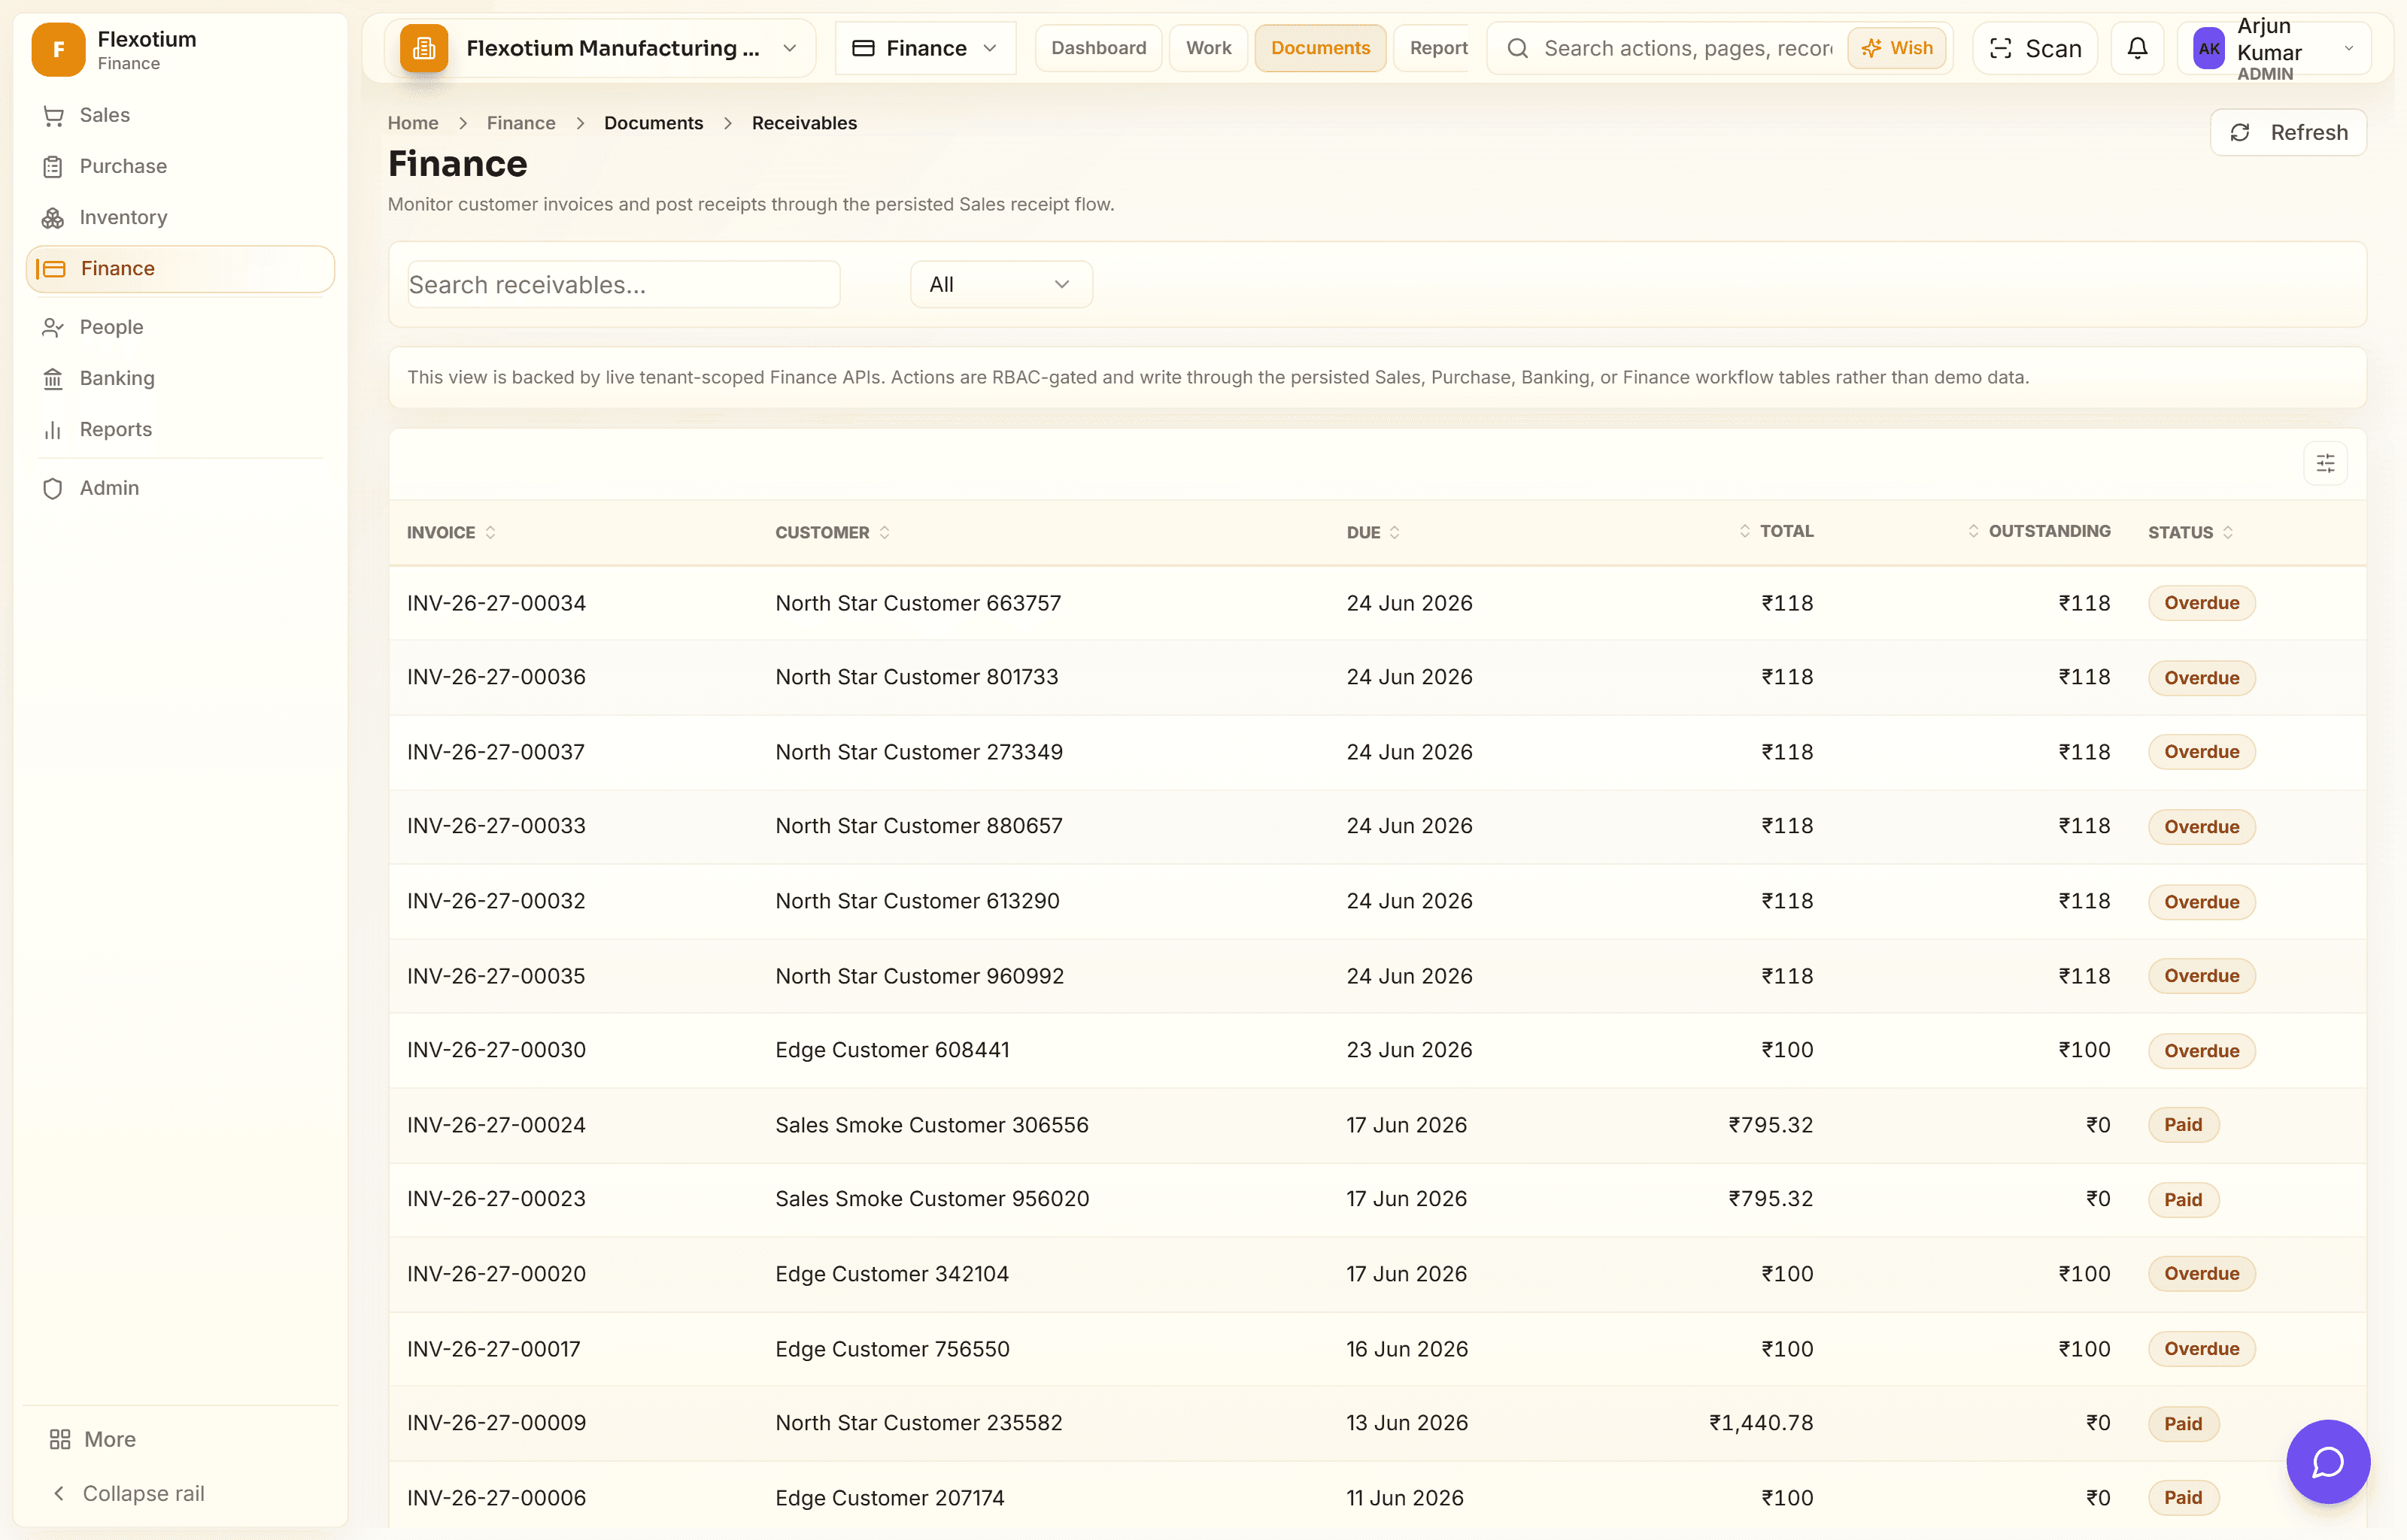The height and width of the screenshot is (1540, 2407).
Task: Click the Wish sparkle button
Action: [1897, 48]
